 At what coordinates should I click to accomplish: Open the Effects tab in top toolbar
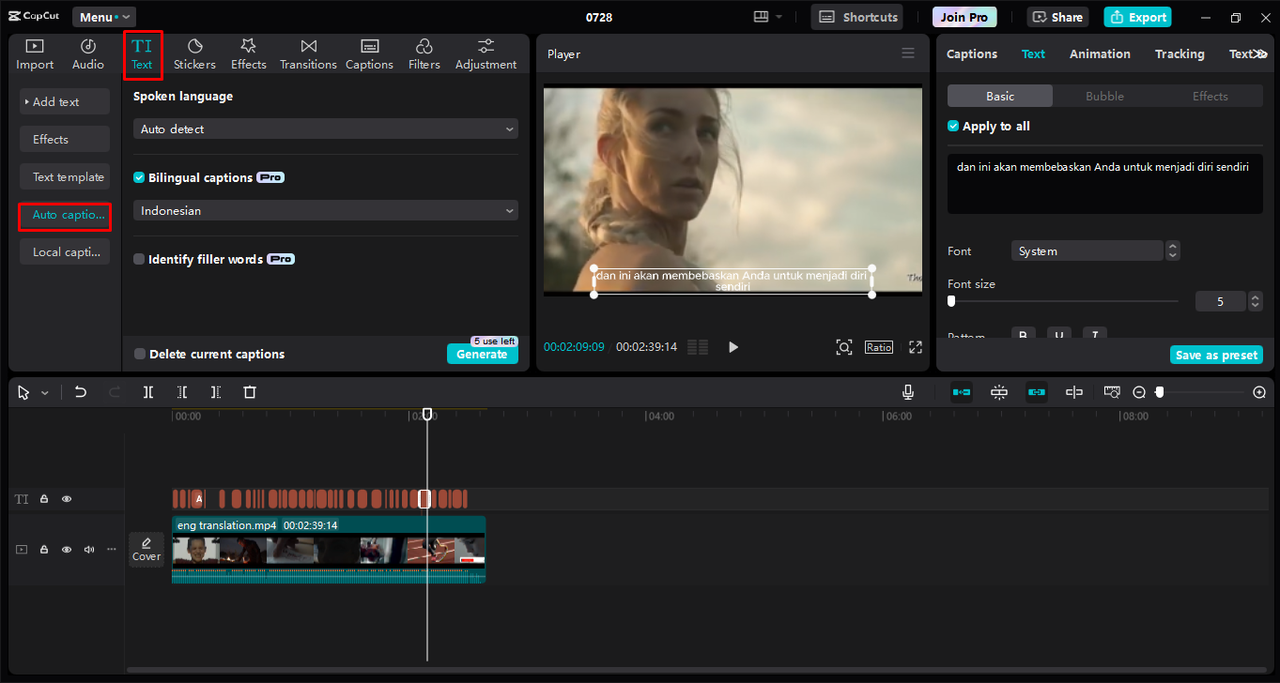[249, 54]
